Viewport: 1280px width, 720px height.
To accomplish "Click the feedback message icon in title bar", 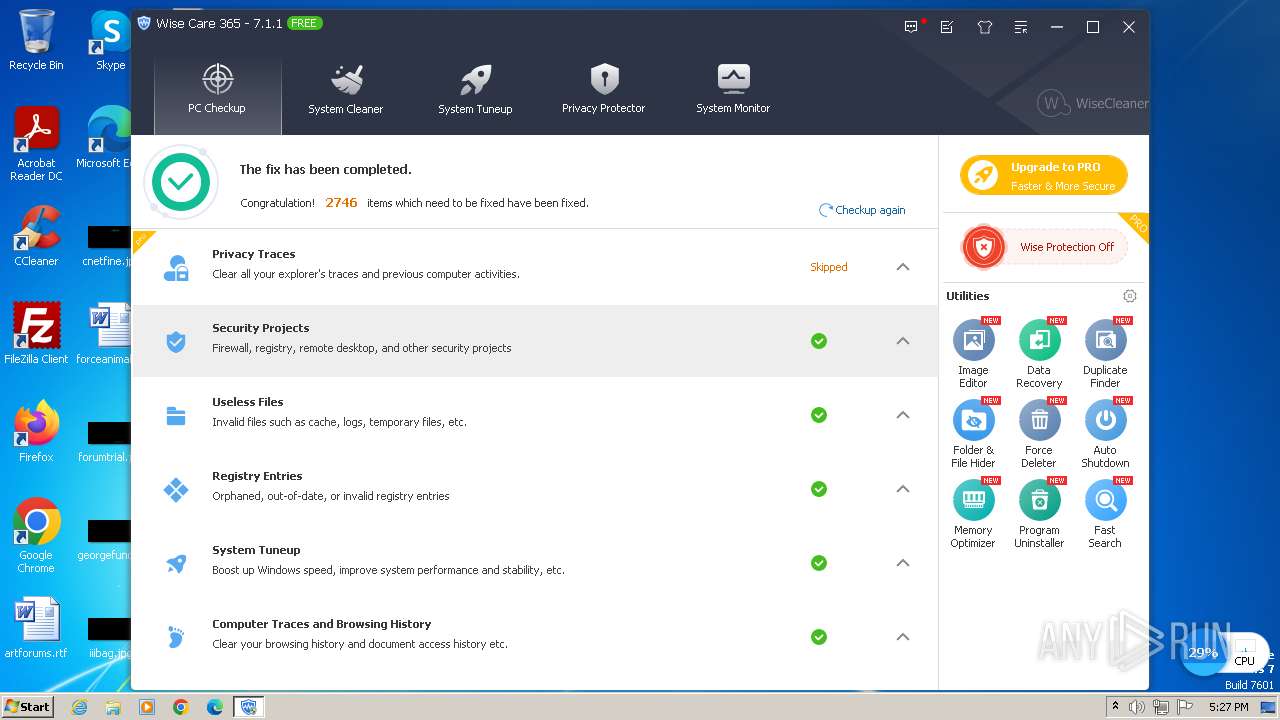I will click(x=911, y=27).
